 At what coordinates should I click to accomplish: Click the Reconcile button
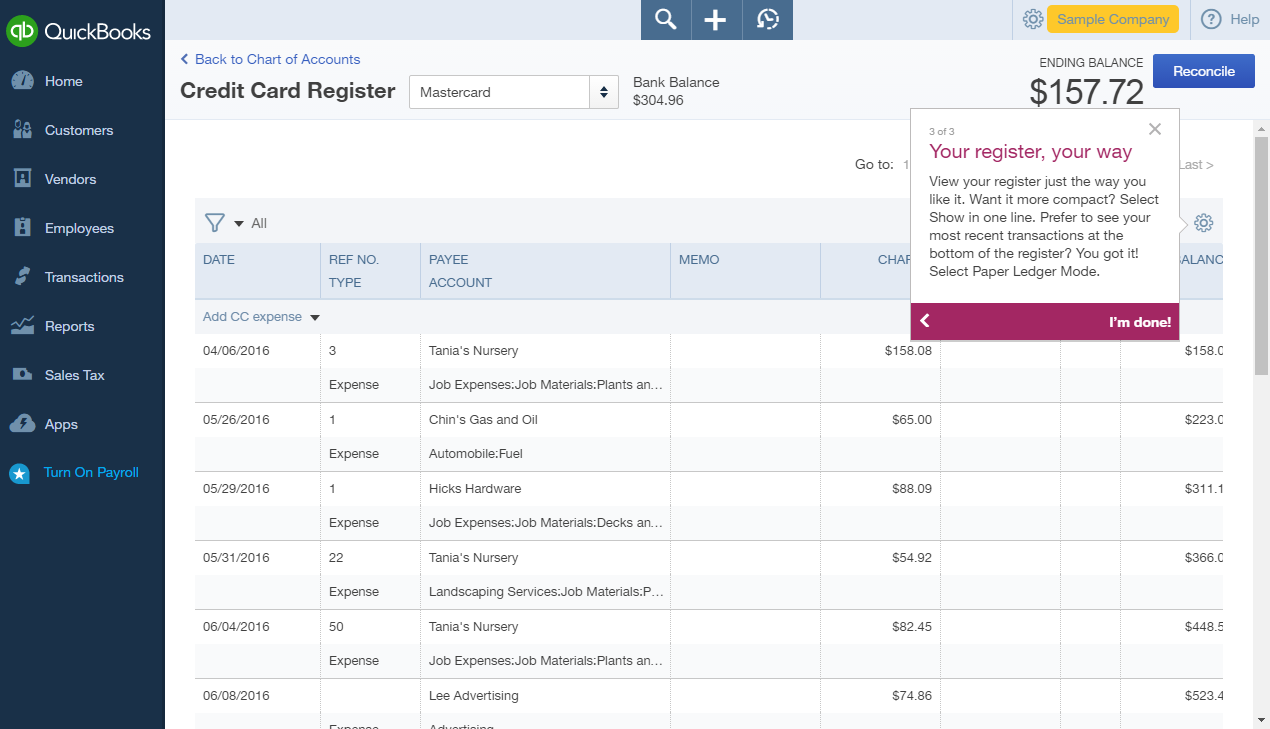(x=1204, y=71)
